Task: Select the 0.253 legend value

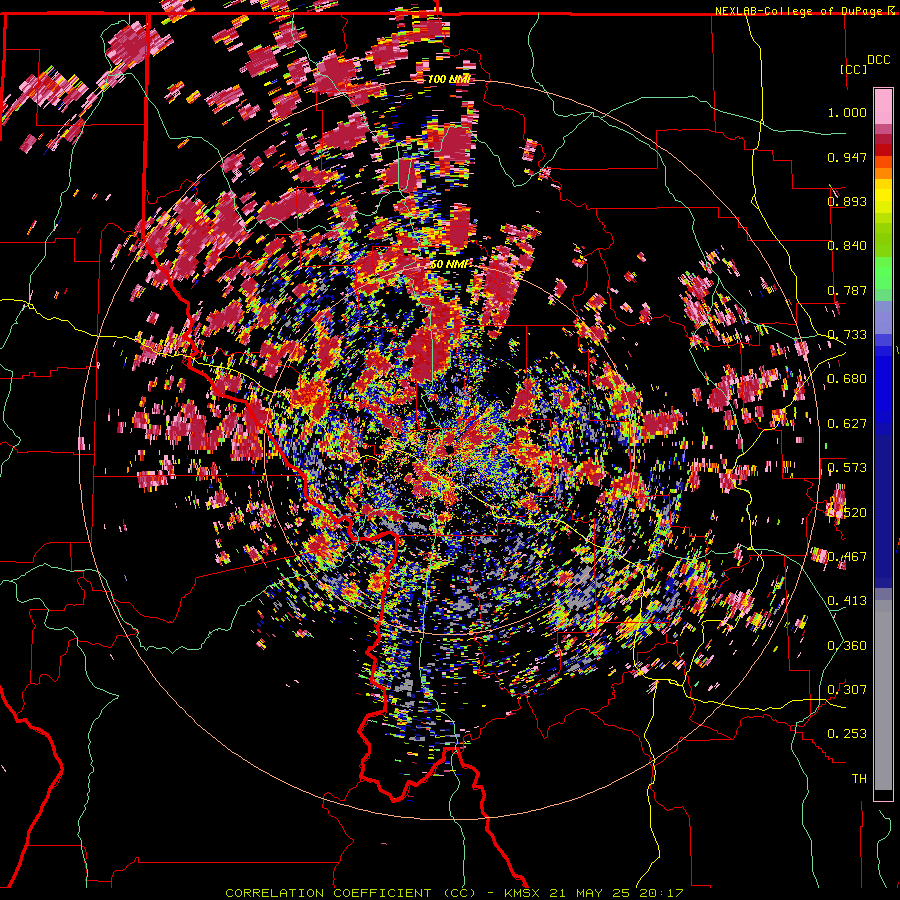Action: [847, 734]
